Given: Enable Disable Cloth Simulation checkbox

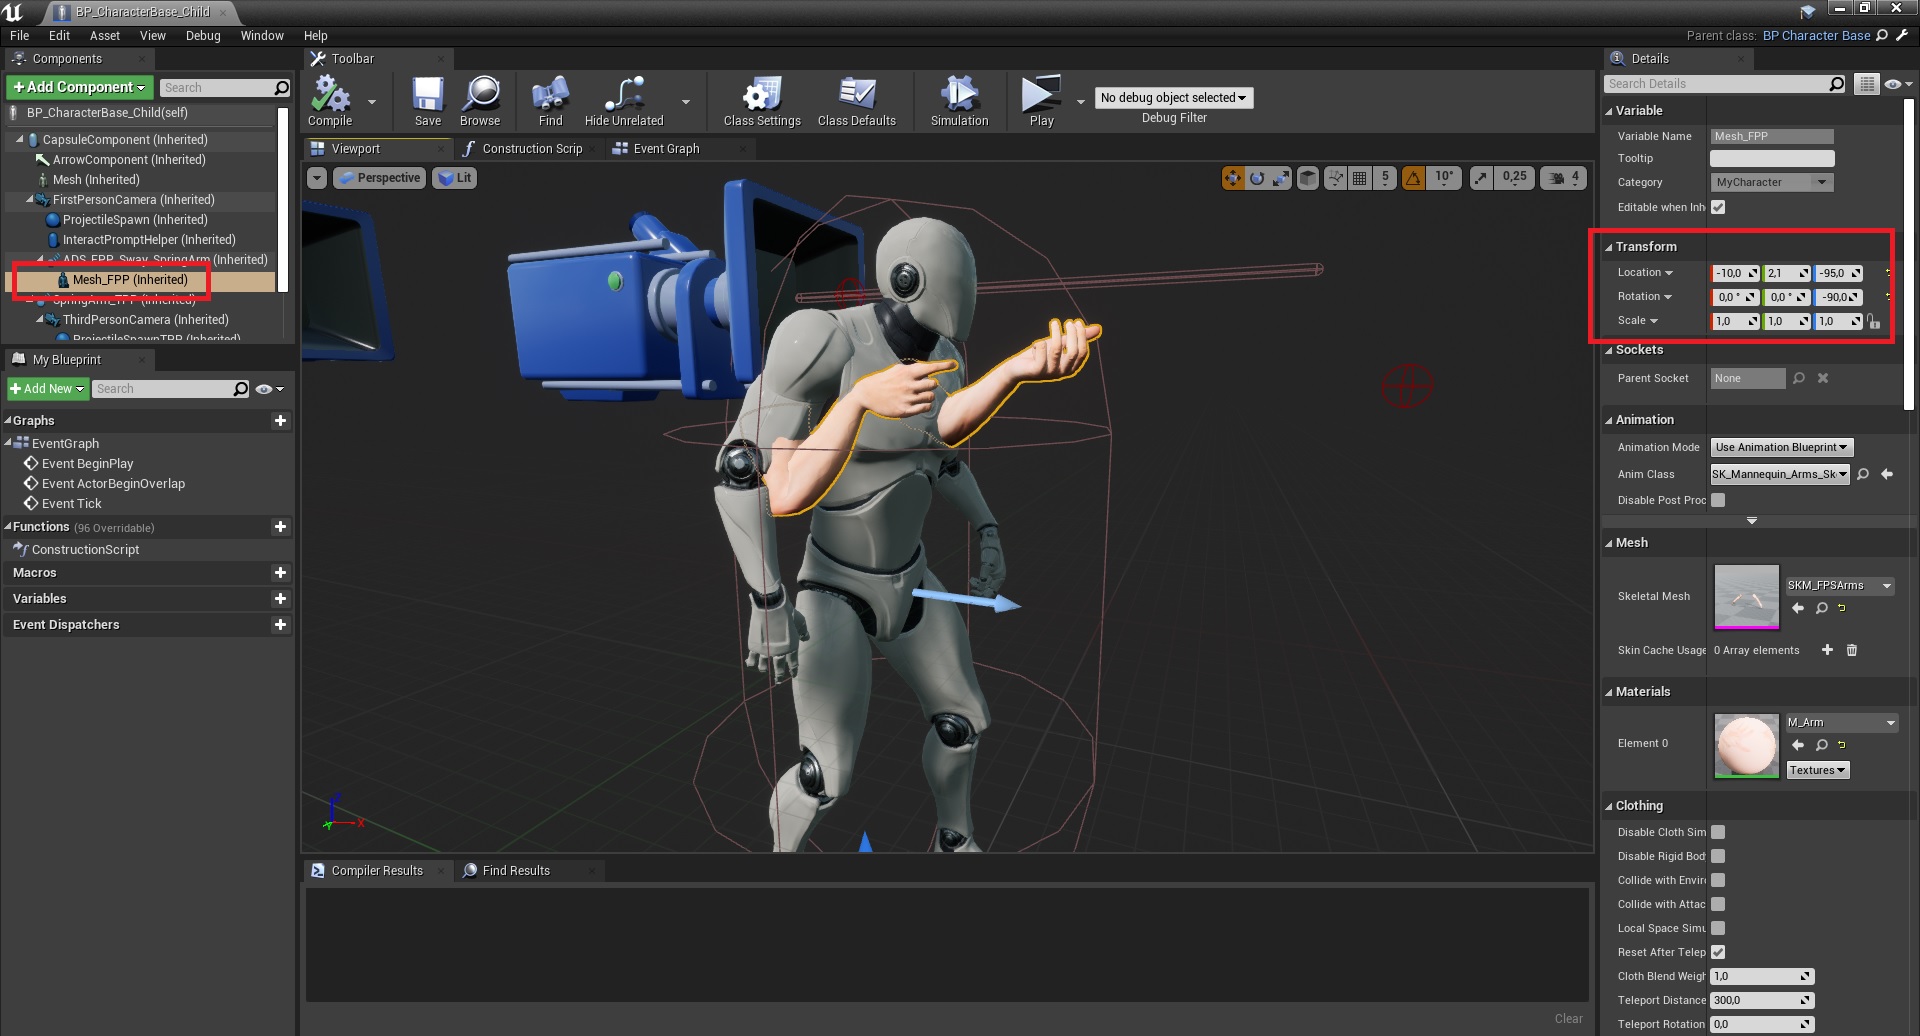Looking at the screenshot, I should (1718, 832).
